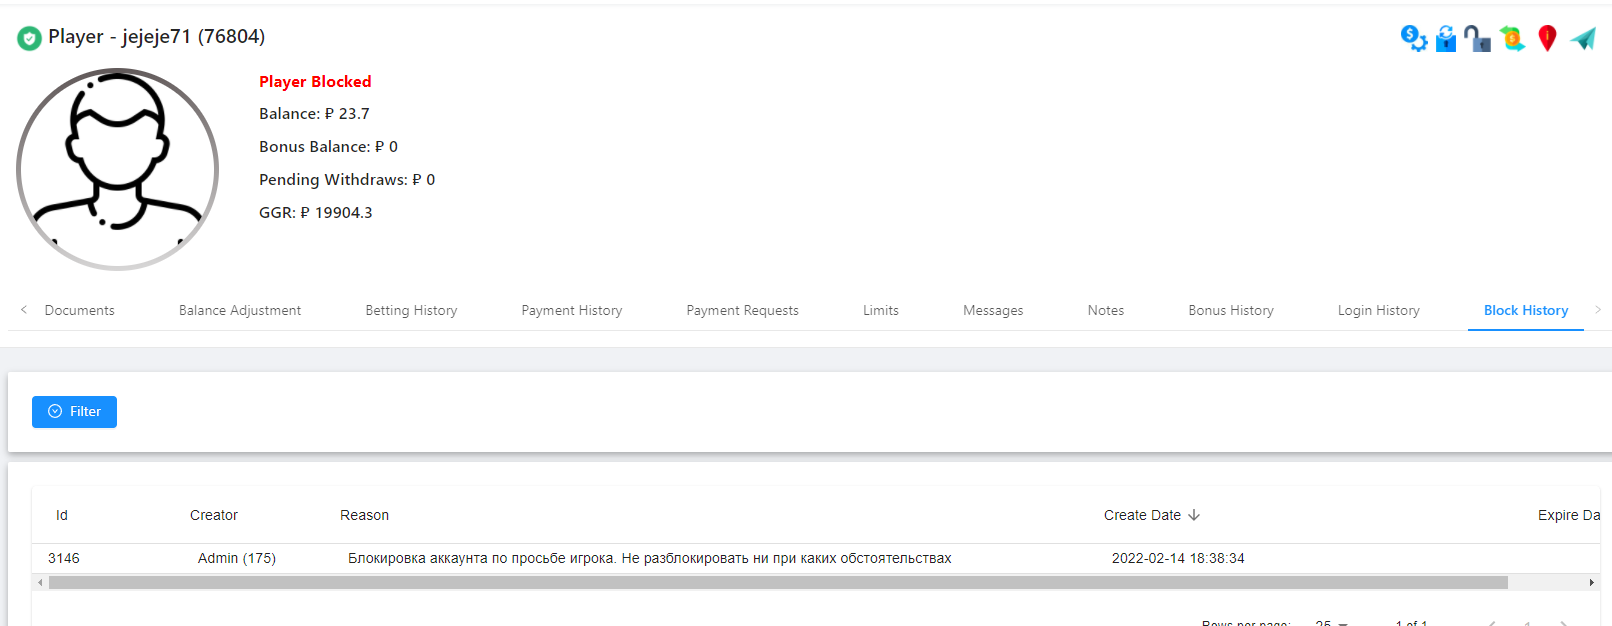This screenshot has height=626, width=1612.
Task: Click the player avatar image
Action: pyautogui.click(x=118, y=169)
